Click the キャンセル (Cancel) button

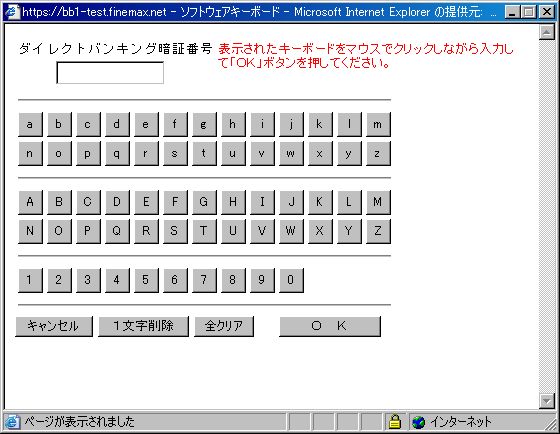click(54, 326)
